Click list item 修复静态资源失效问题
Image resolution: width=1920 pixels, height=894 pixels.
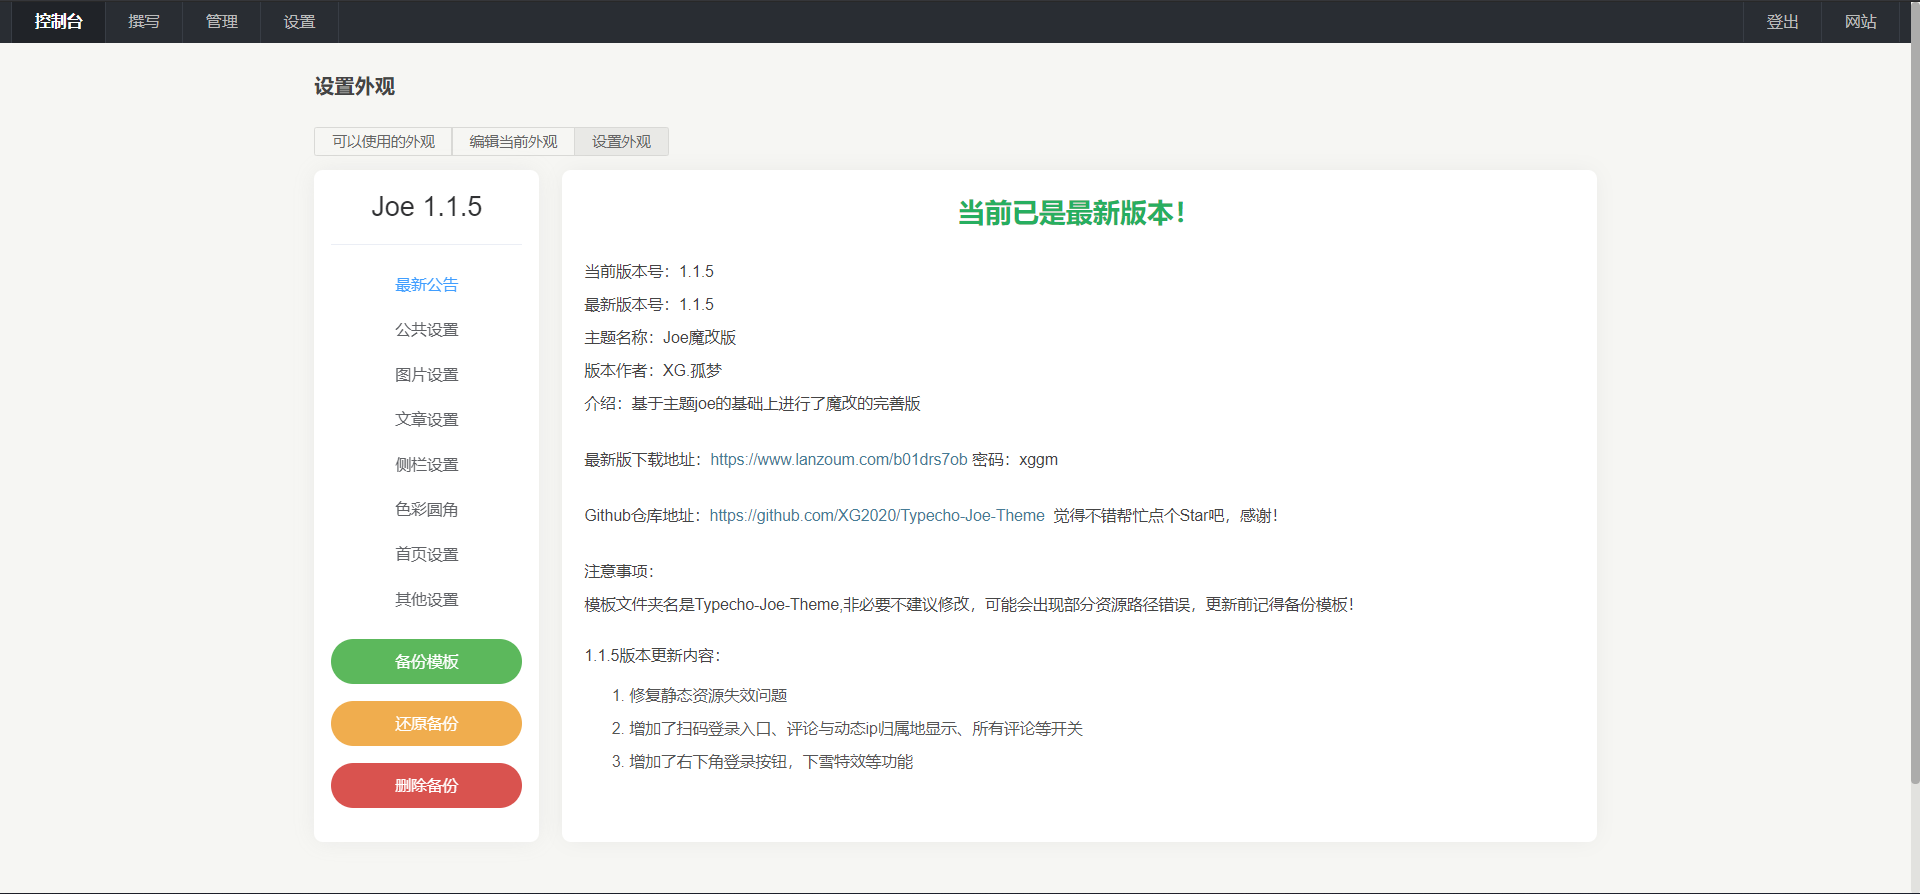click(x=708, y=696)
